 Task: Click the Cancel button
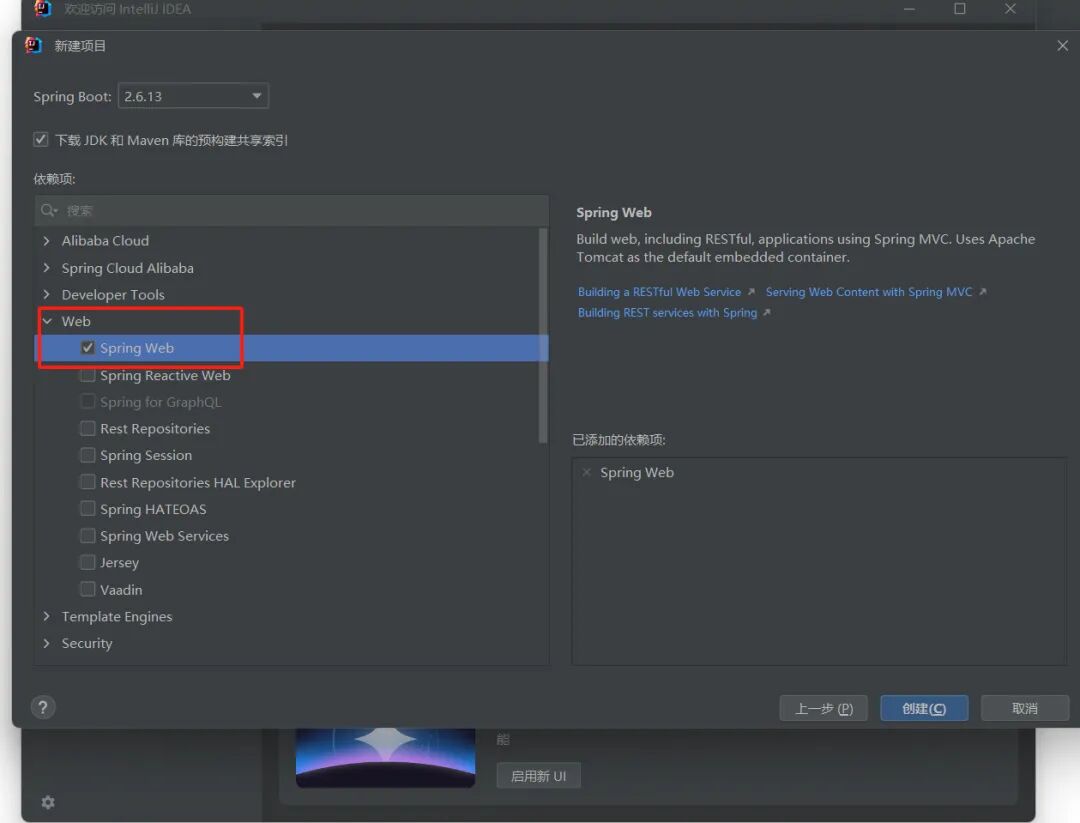click(1025, 708)
